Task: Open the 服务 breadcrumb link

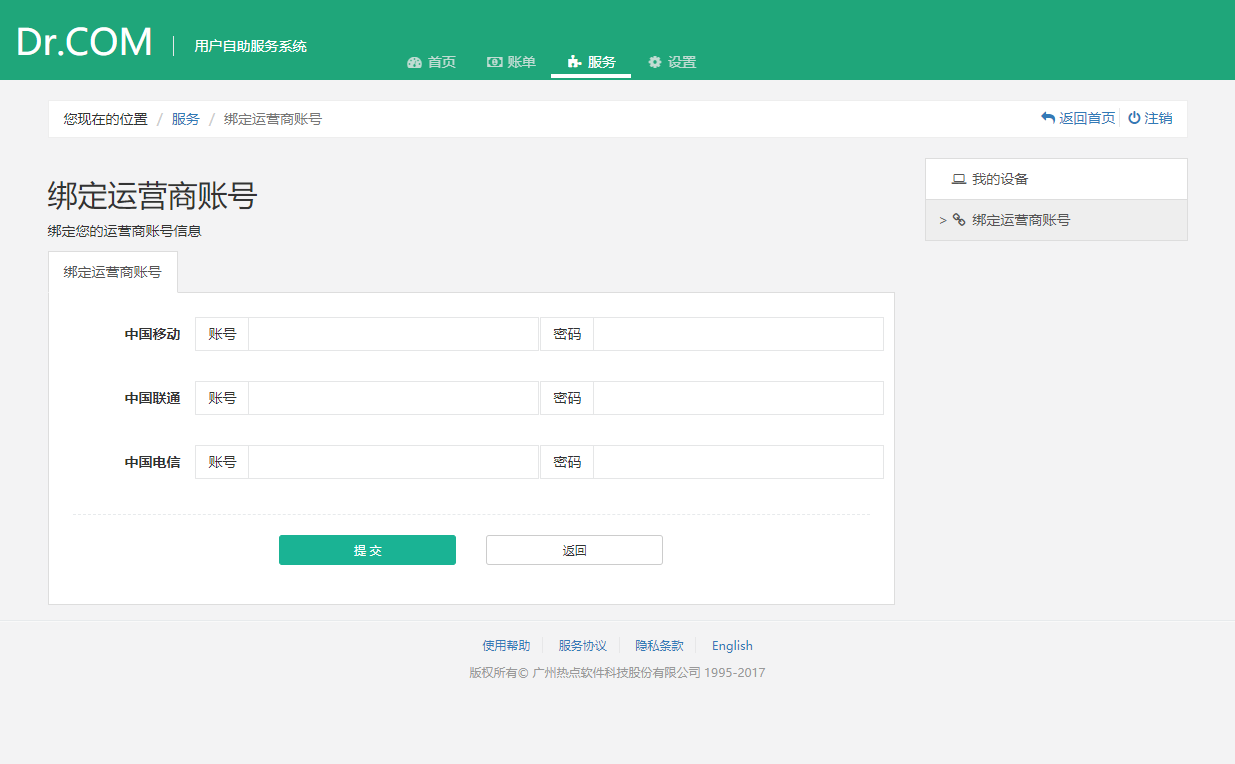Action: coord(185,119)
